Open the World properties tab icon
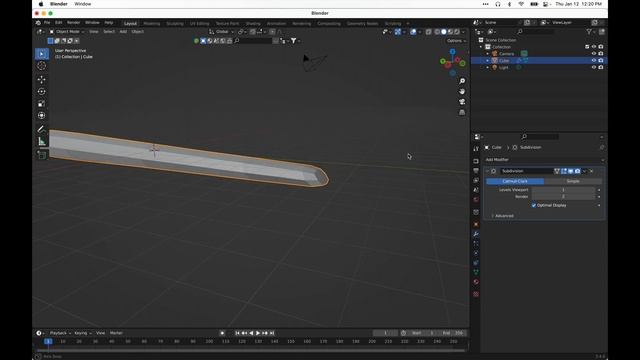Image resolution: width=640 pixels, height=360 pixels. coord(476,200)
